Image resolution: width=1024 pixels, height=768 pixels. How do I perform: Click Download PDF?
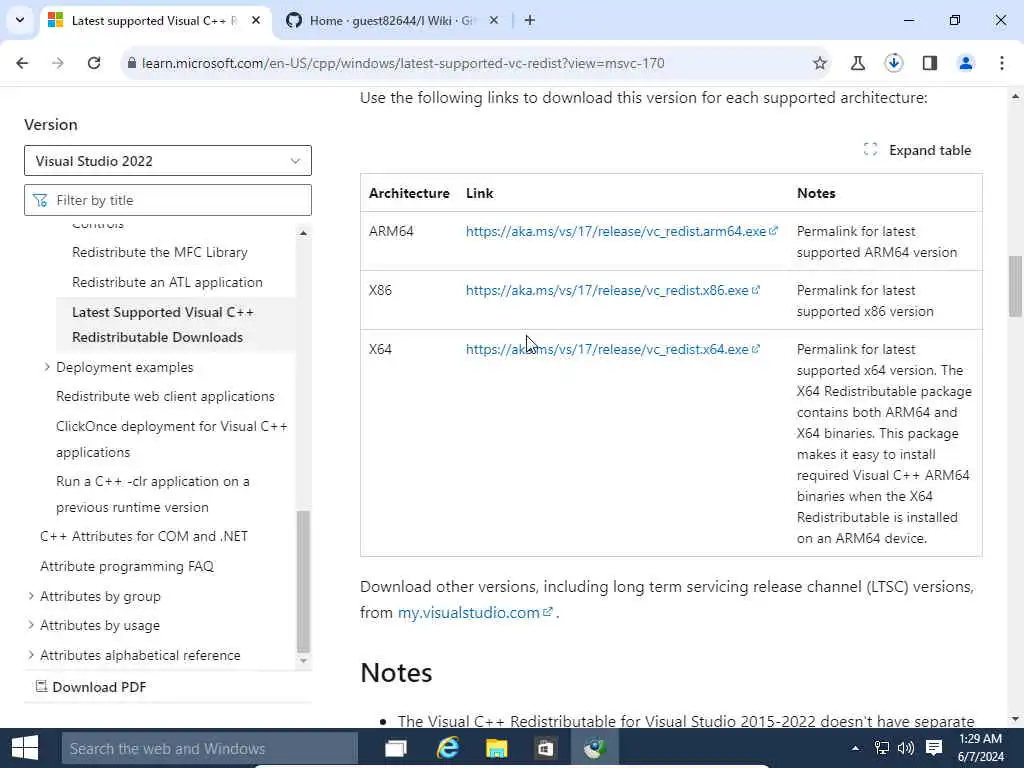click(x=91, y=687)
